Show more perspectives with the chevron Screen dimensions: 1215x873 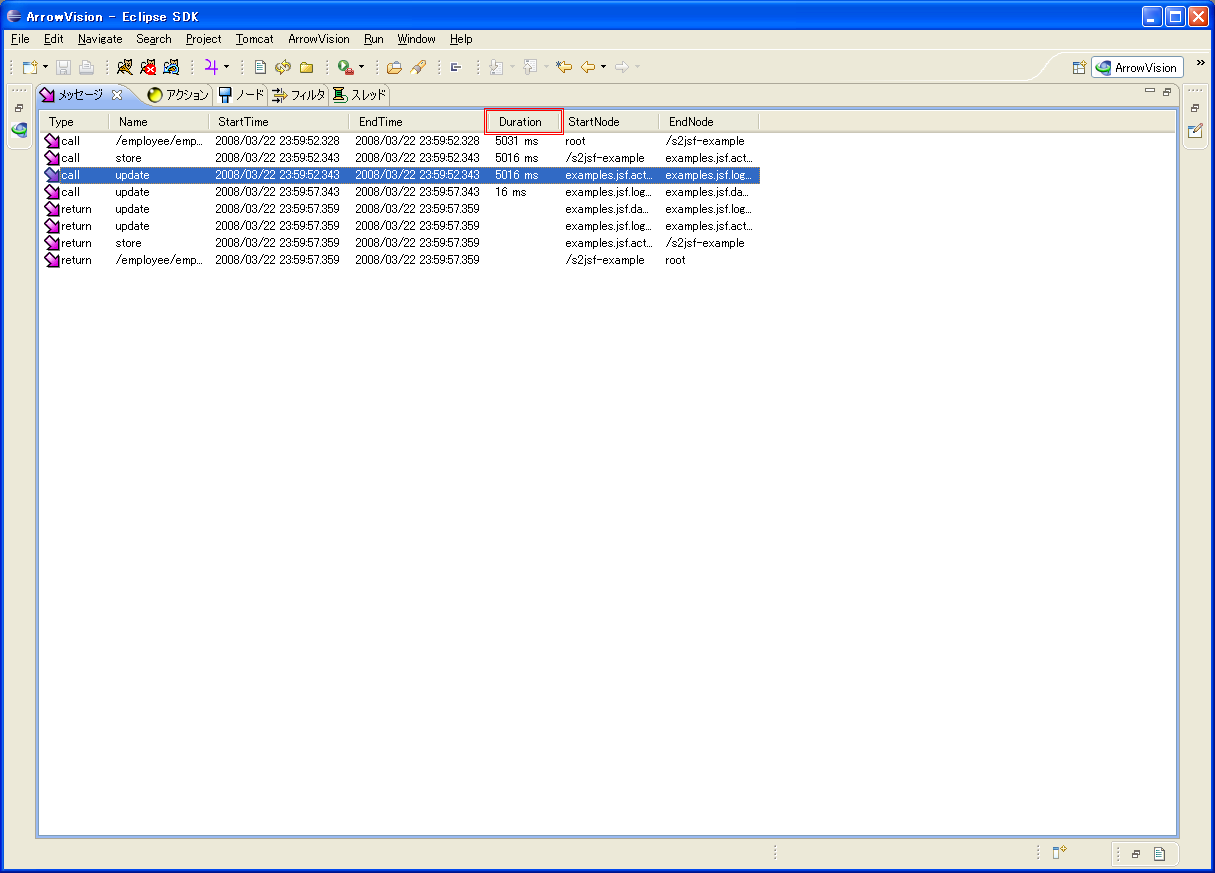[x=1200, y=63]
